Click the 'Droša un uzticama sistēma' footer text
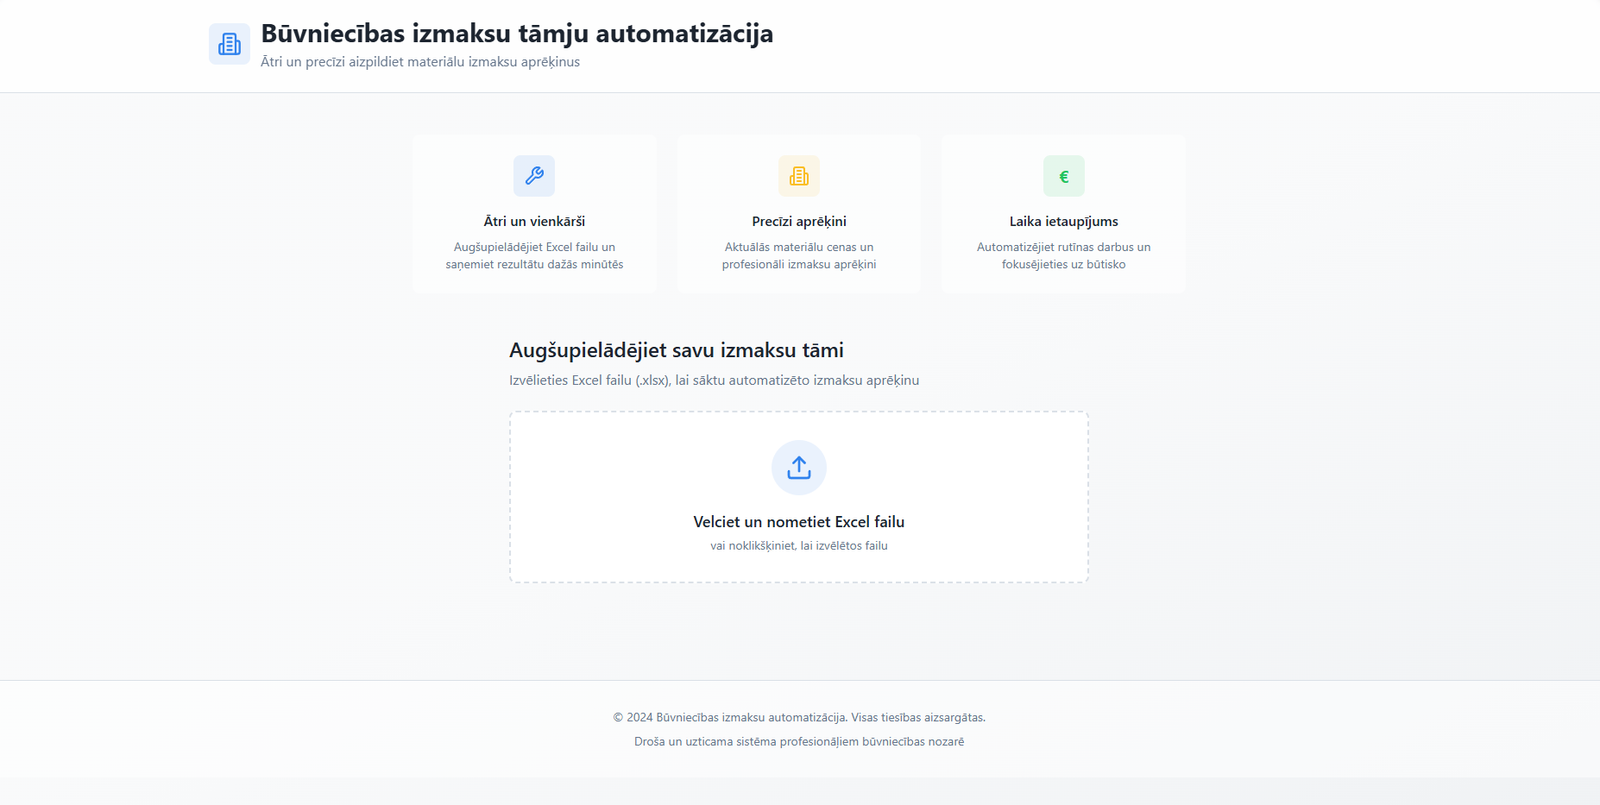 click(799, 742)
